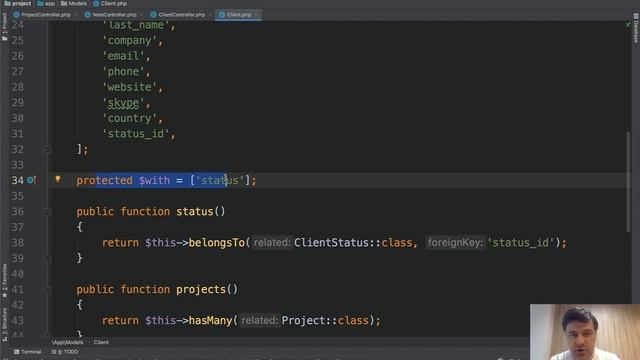Click the ProjectController.php tab file icon
640x360 pixels.
pos(16,15)
